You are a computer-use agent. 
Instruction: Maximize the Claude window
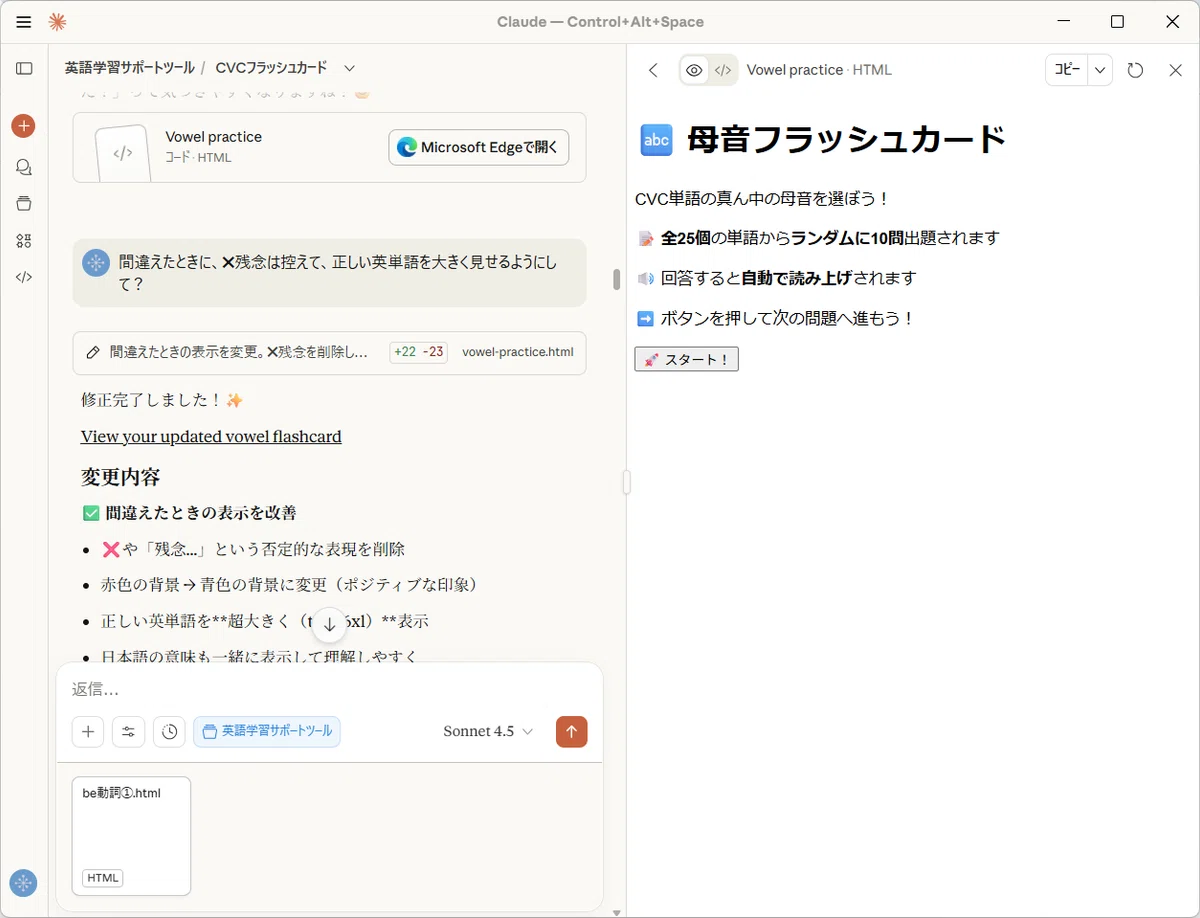pos(1117,21)
